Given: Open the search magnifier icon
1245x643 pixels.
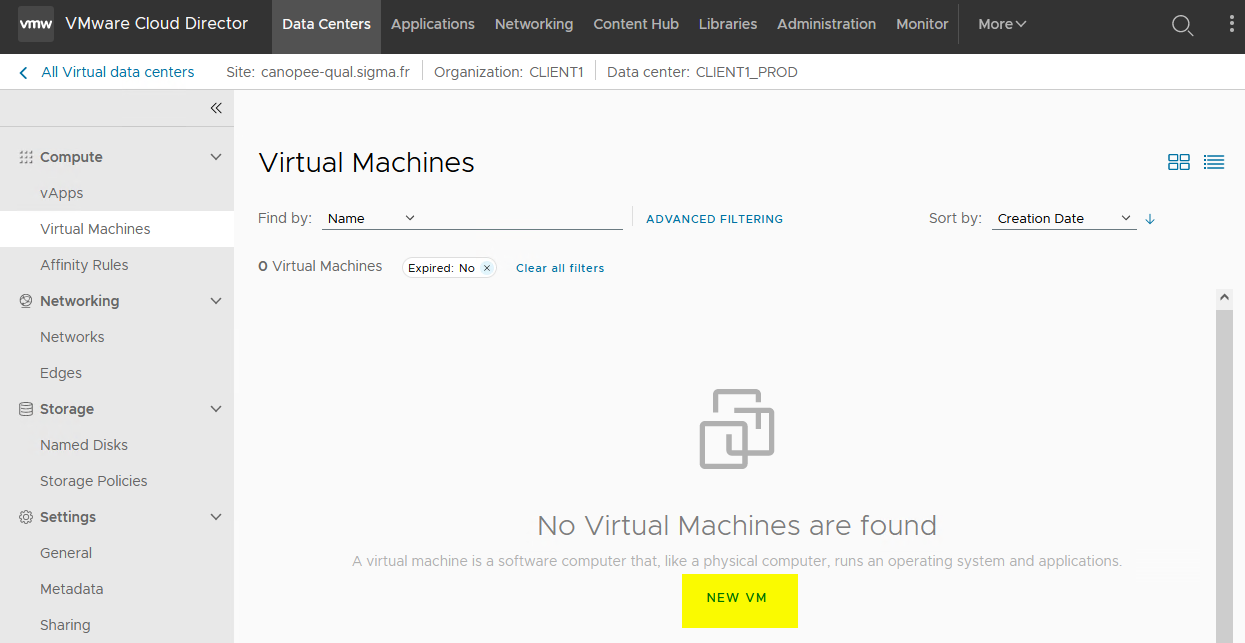Looking at the screenshot, I should (x=1182, y=26).
